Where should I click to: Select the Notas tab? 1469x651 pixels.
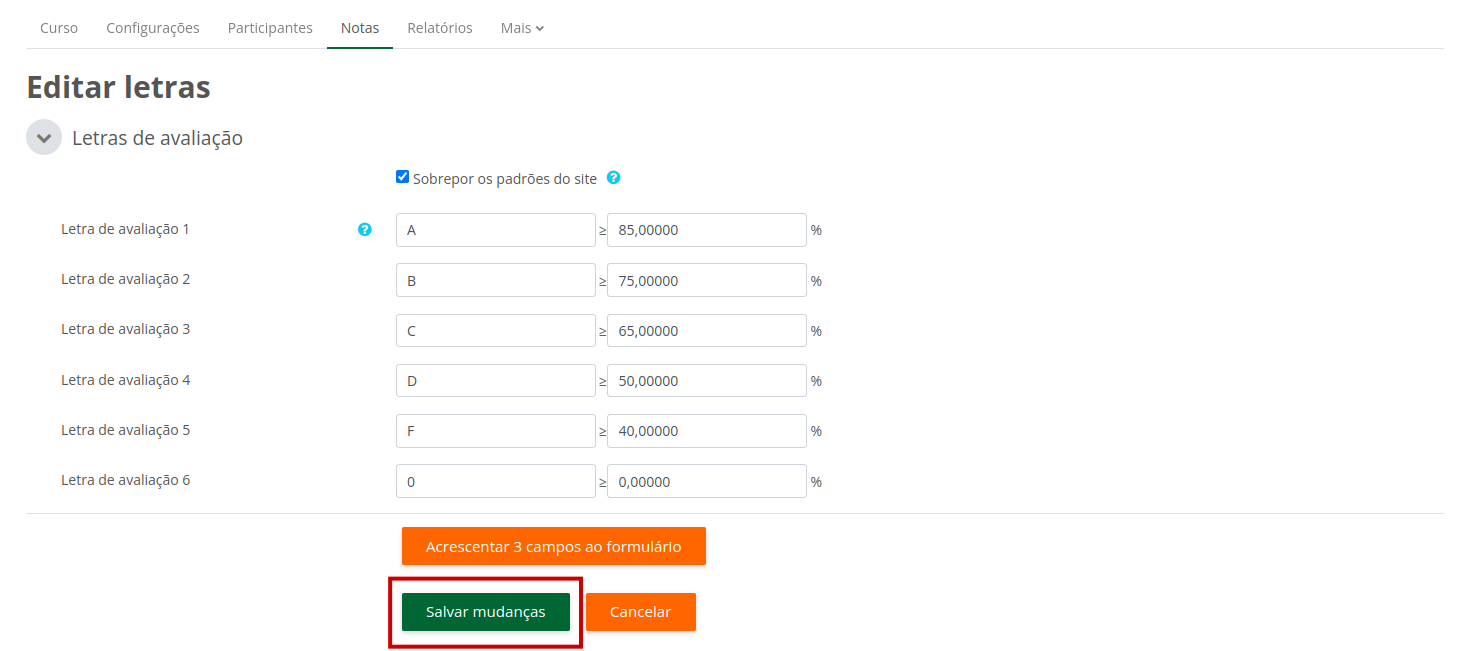point(360,28)
